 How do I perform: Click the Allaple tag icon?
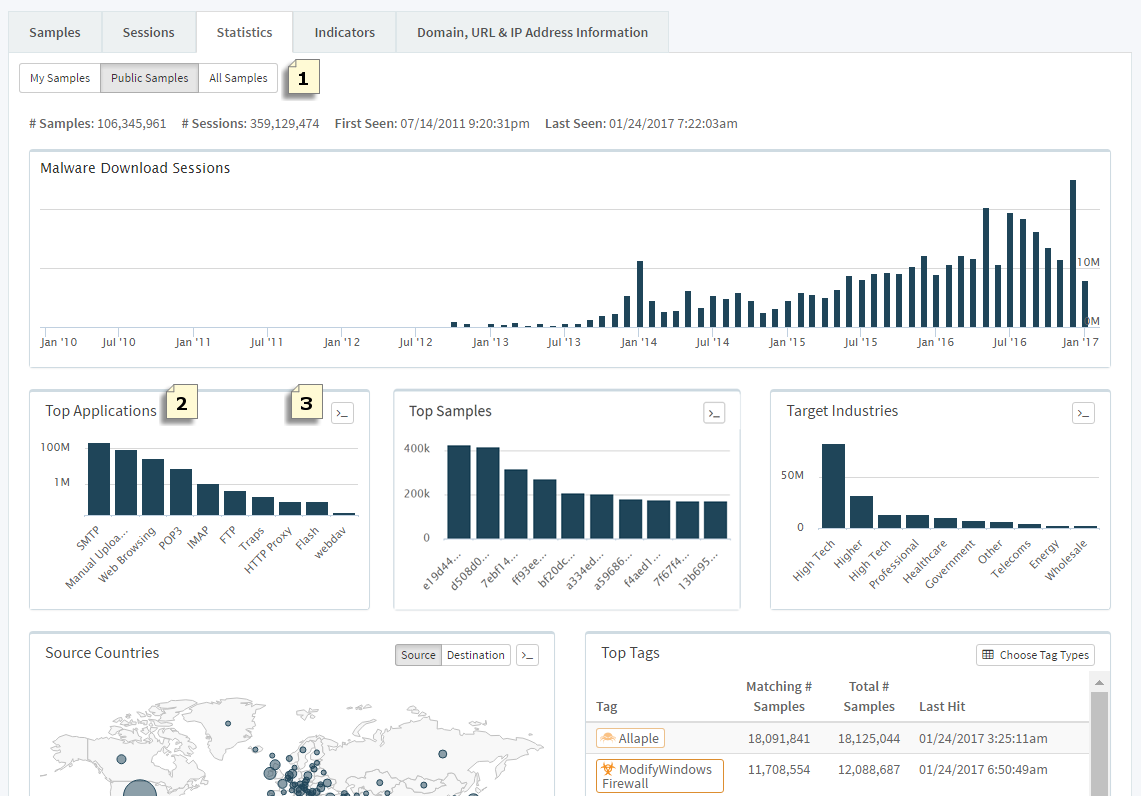[x=608, y=739]
